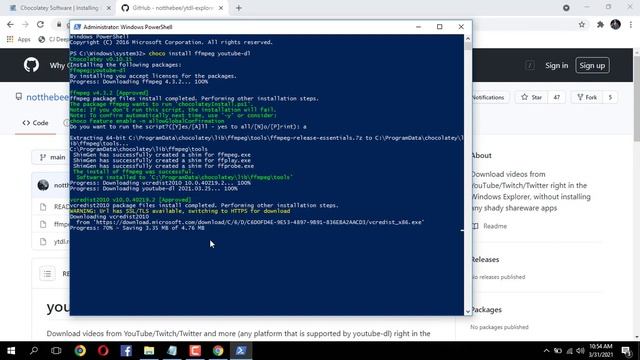Open the Code tab of repository
Image resolution: width=640 pixels, height=360 pixels.
point(36,123)
